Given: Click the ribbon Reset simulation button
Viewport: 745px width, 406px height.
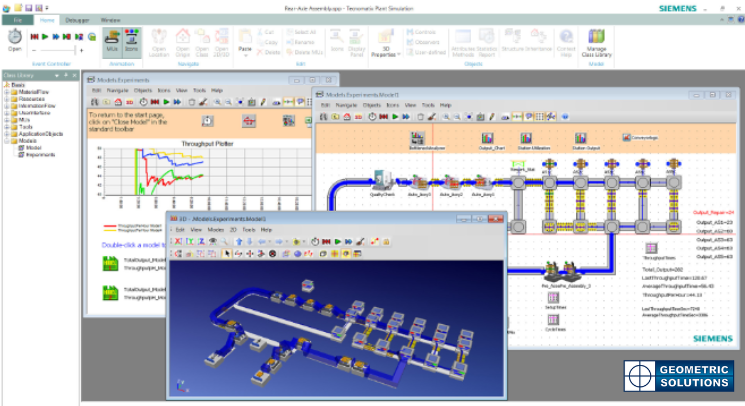Looking at the screenshot, I should [35, 37].
